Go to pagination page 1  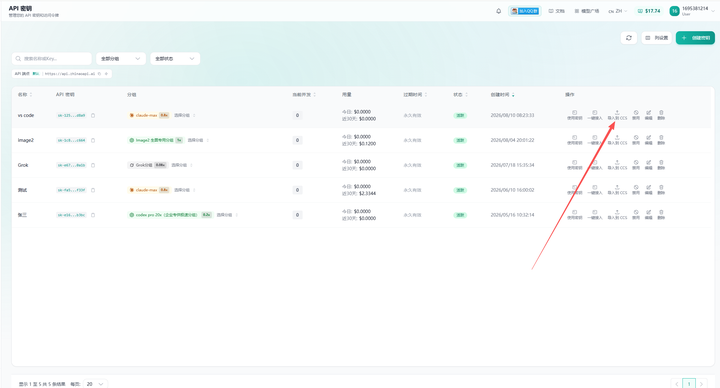pyautogui.click(x=689, y=384)
